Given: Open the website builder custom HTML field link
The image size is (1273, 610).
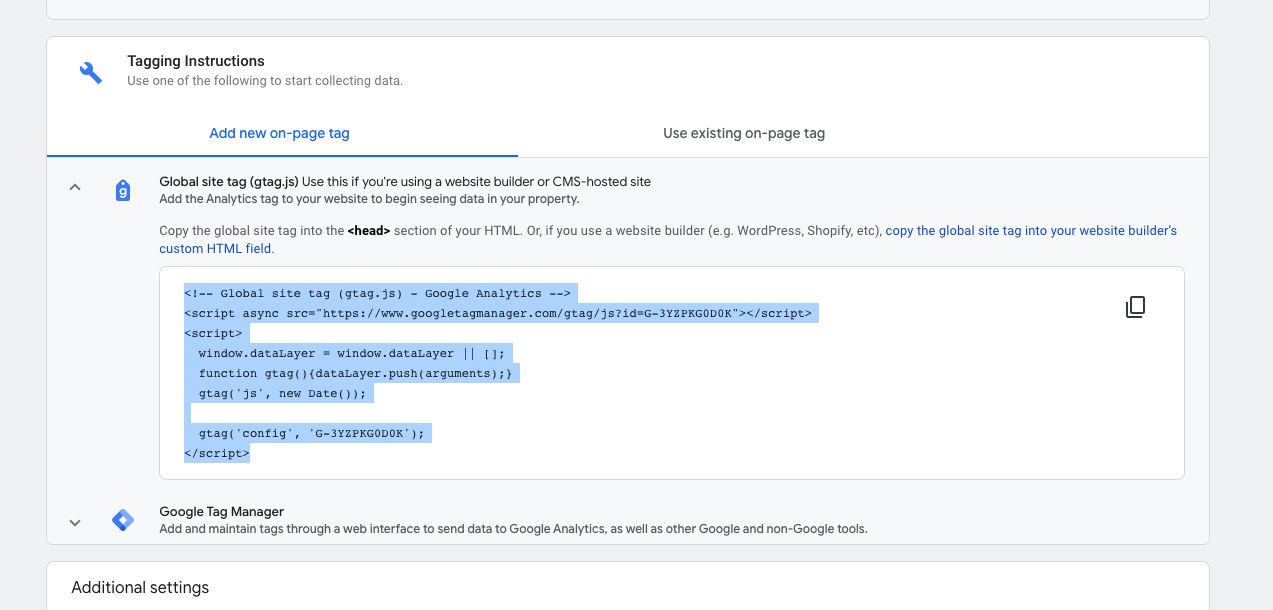Looking at the screenshot, I should point(668,239).
